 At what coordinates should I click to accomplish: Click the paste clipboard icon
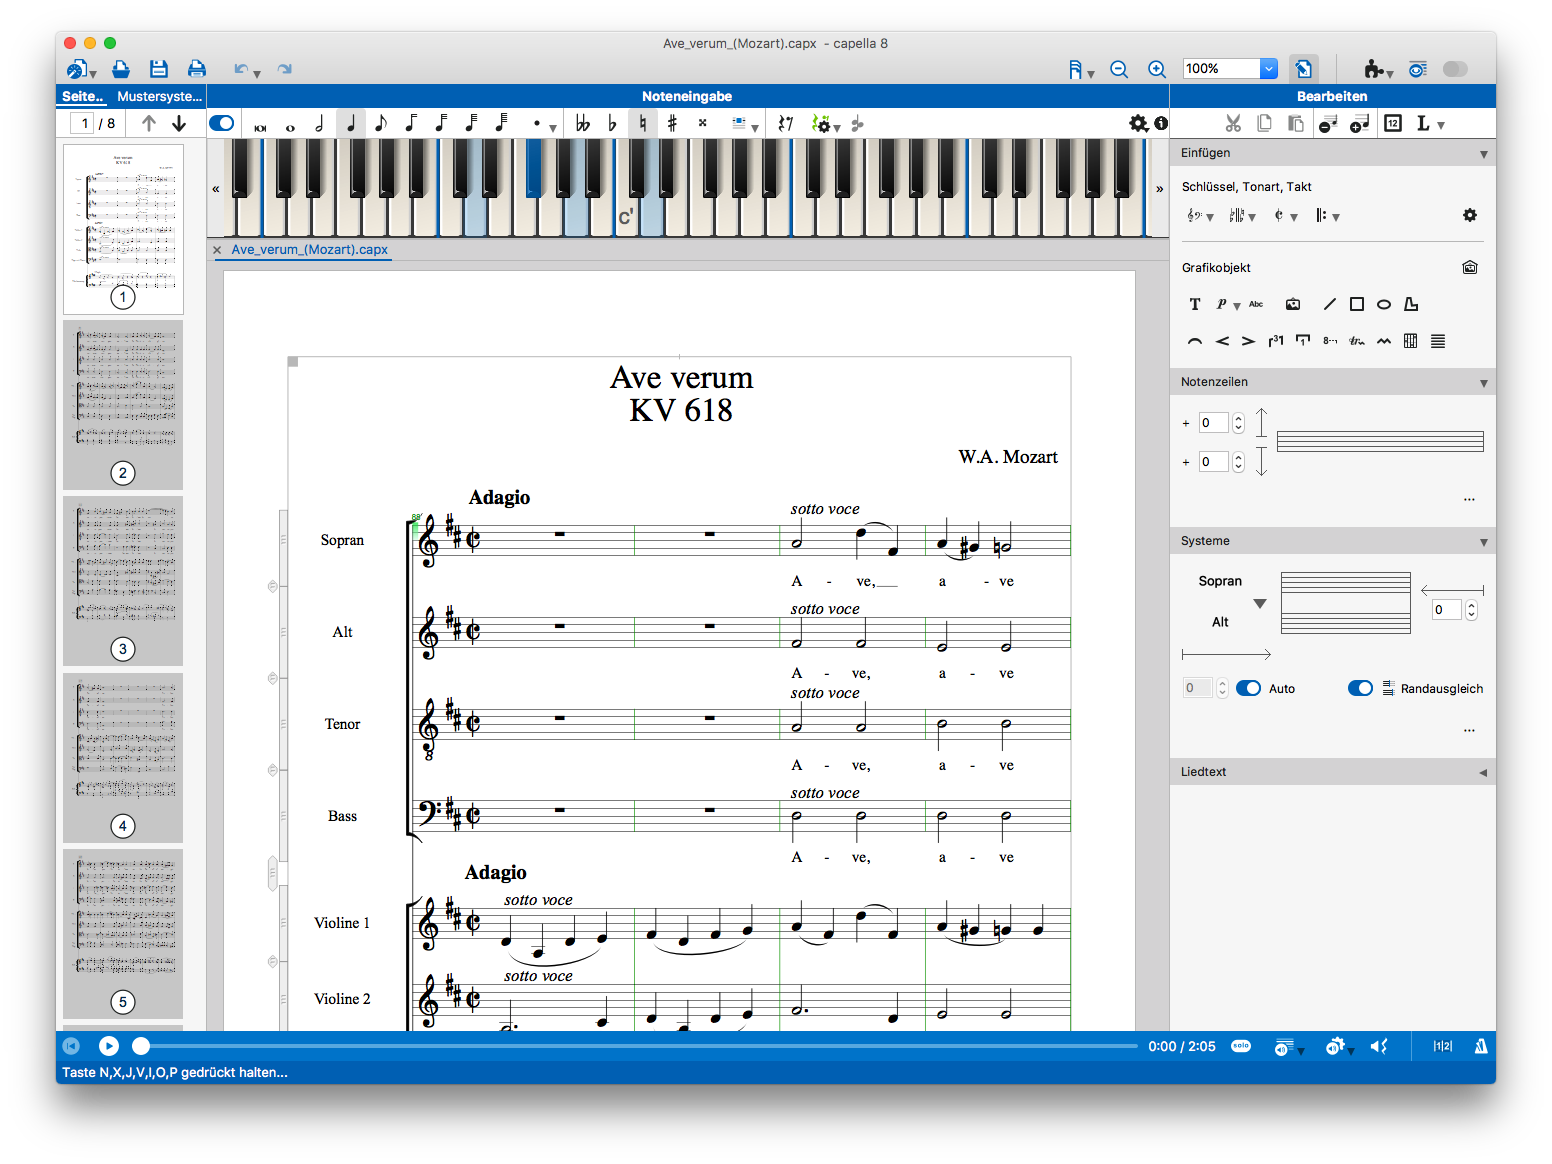tap(1295, 123)
